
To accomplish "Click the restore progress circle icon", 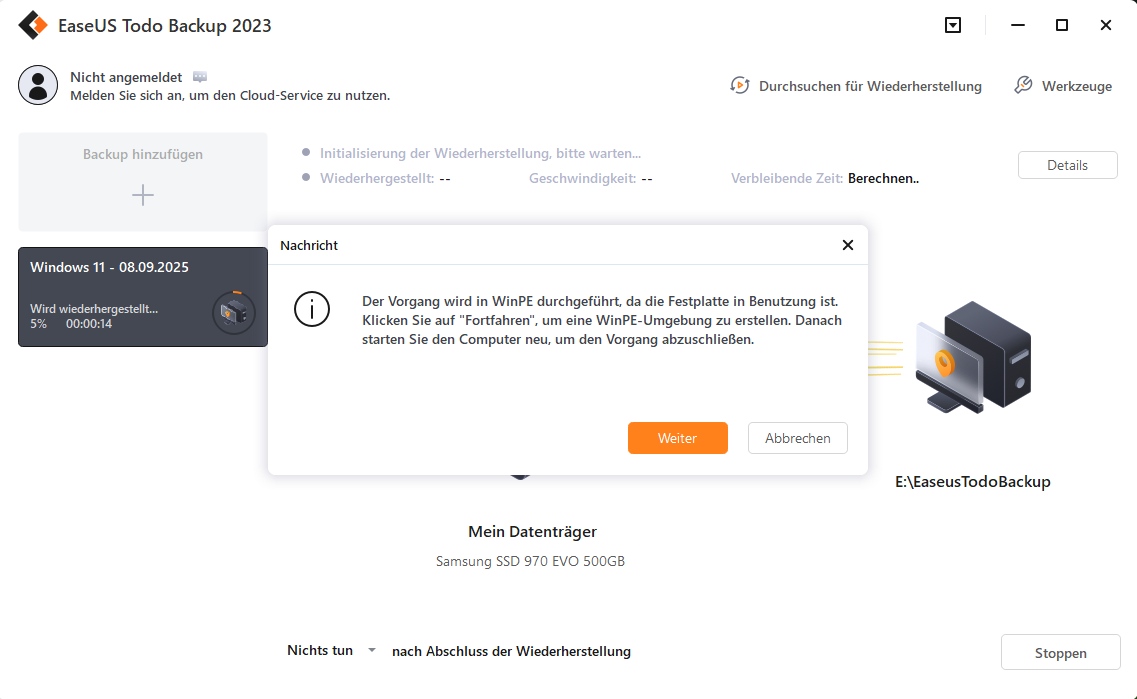I will [233, 313].
